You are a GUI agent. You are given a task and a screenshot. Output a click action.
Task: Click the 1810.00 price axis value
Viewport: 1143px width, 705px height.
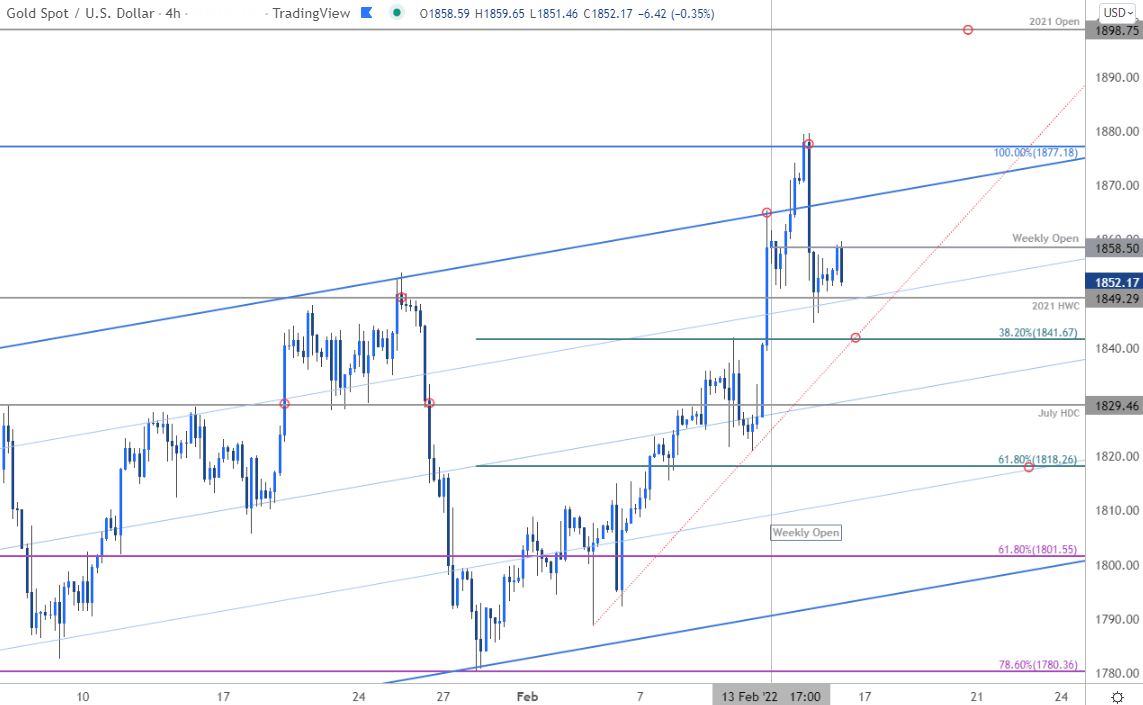pyautogui.click(x=1117, y=510)
